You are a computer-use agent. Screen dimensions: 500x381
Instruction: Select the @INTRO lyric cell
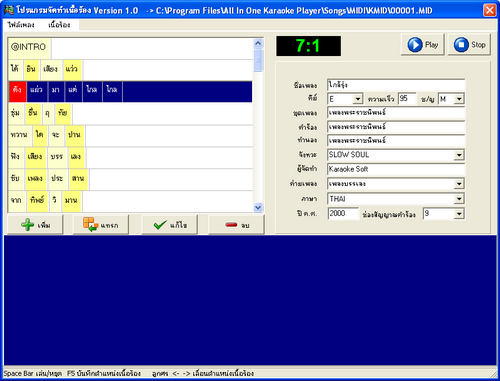tap(29, 48)
